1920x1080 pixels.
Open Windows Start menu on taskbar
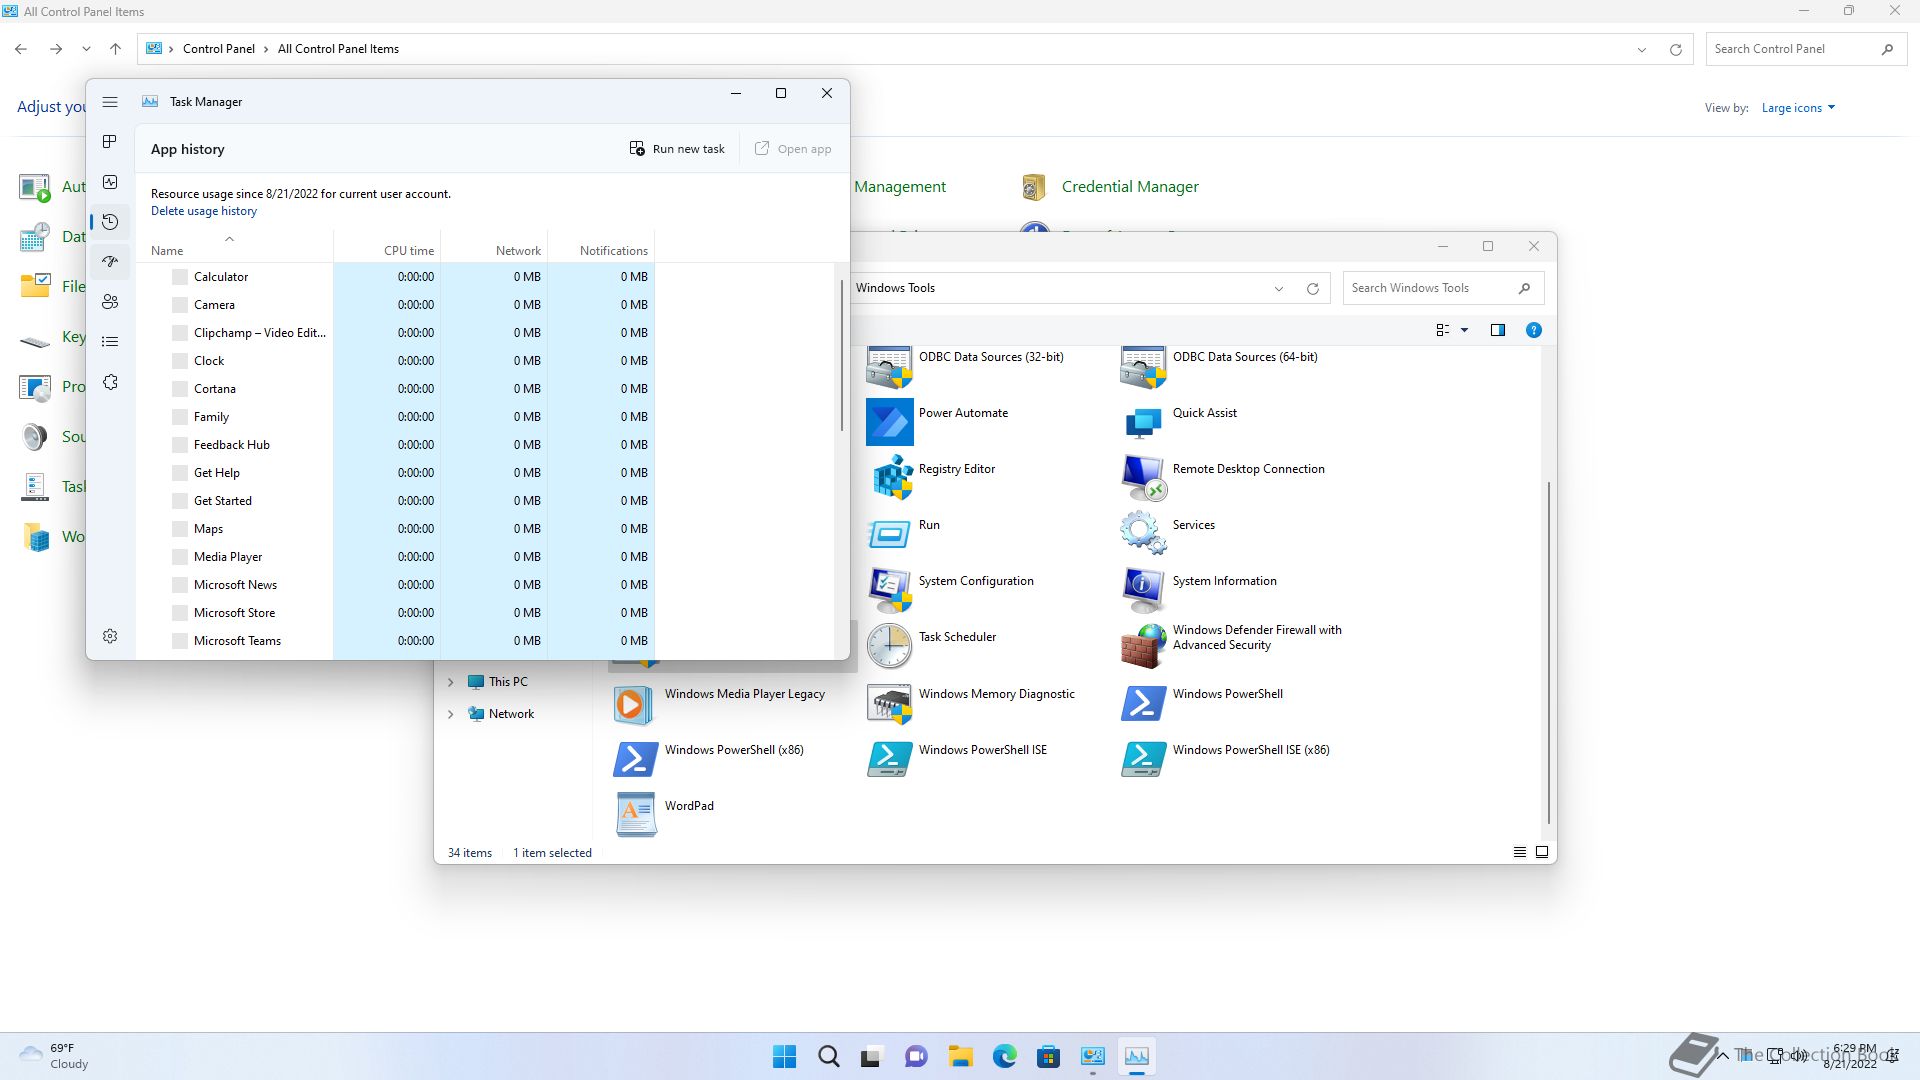[x=785, y=1056]
